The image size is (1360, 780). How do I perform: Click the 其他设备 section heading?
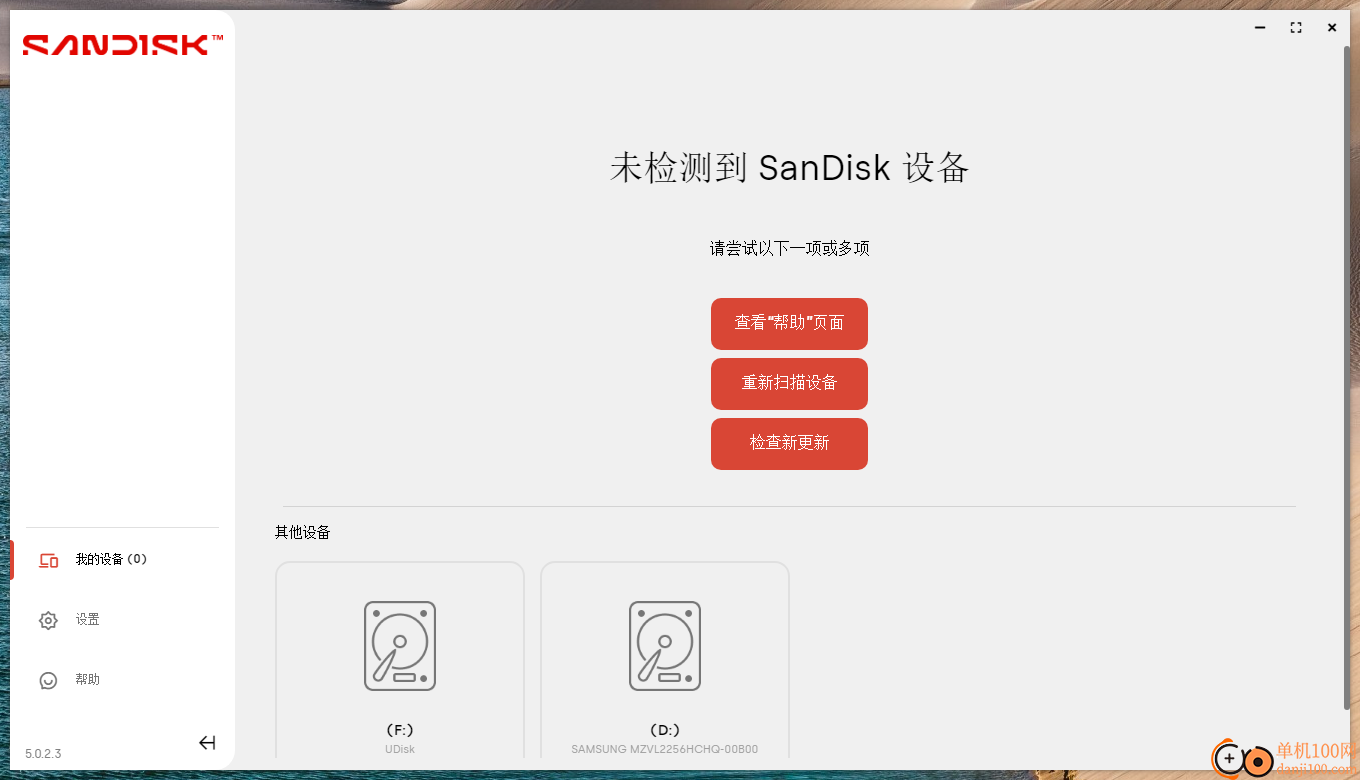[303, 532]
